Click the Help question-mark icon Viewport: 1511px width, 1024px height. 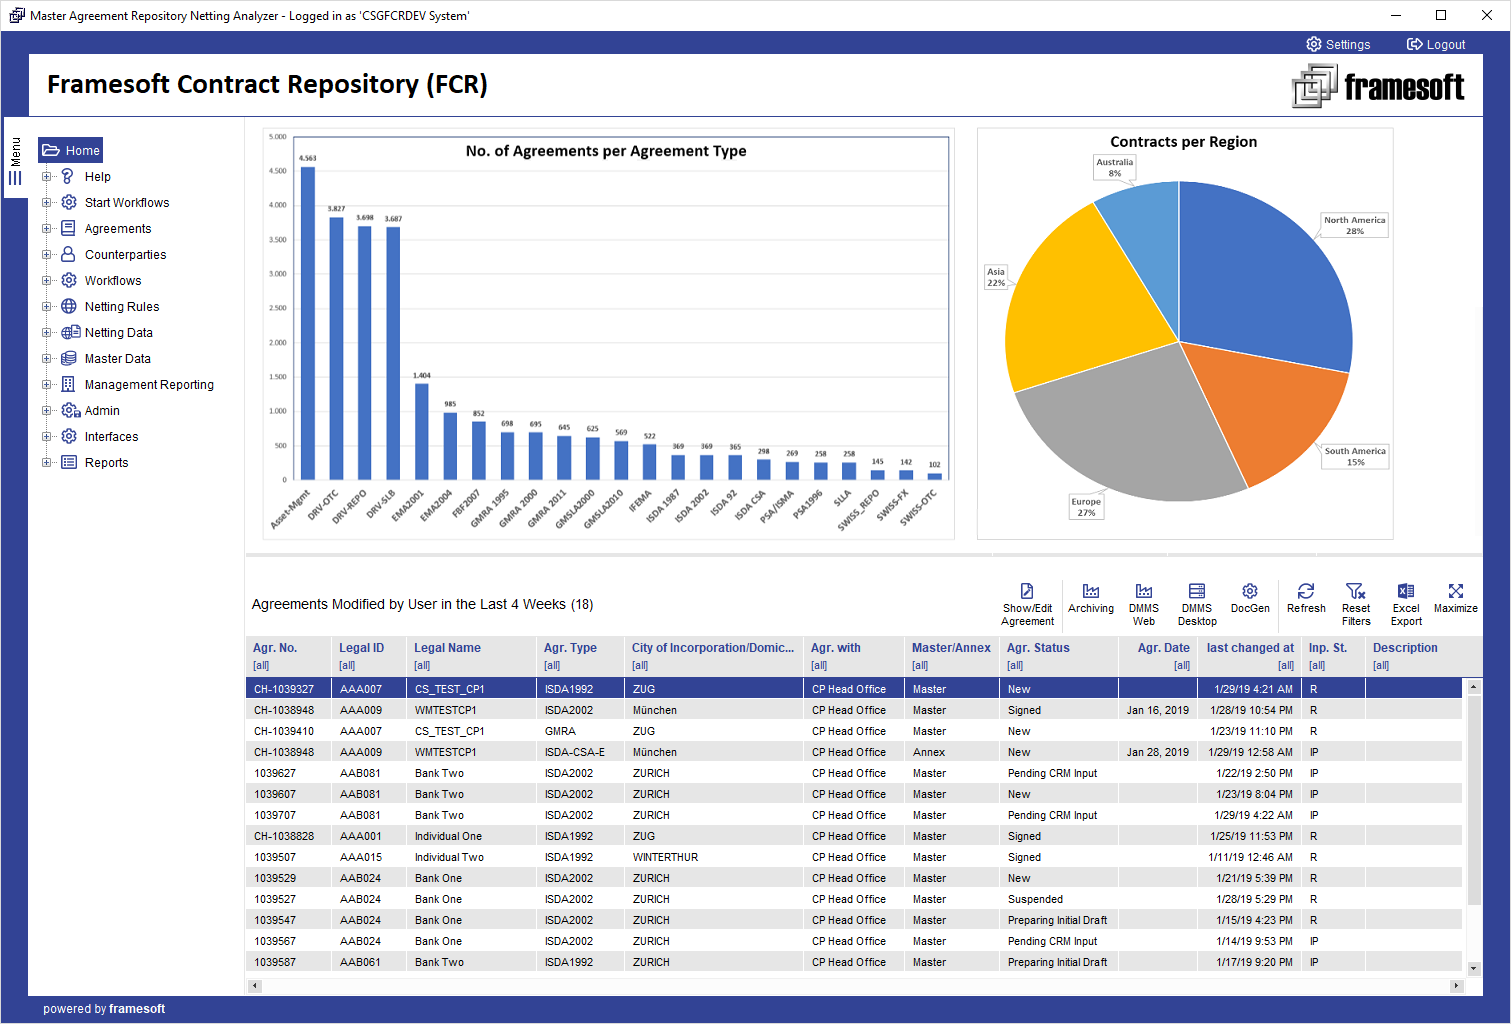click(68, 176)
